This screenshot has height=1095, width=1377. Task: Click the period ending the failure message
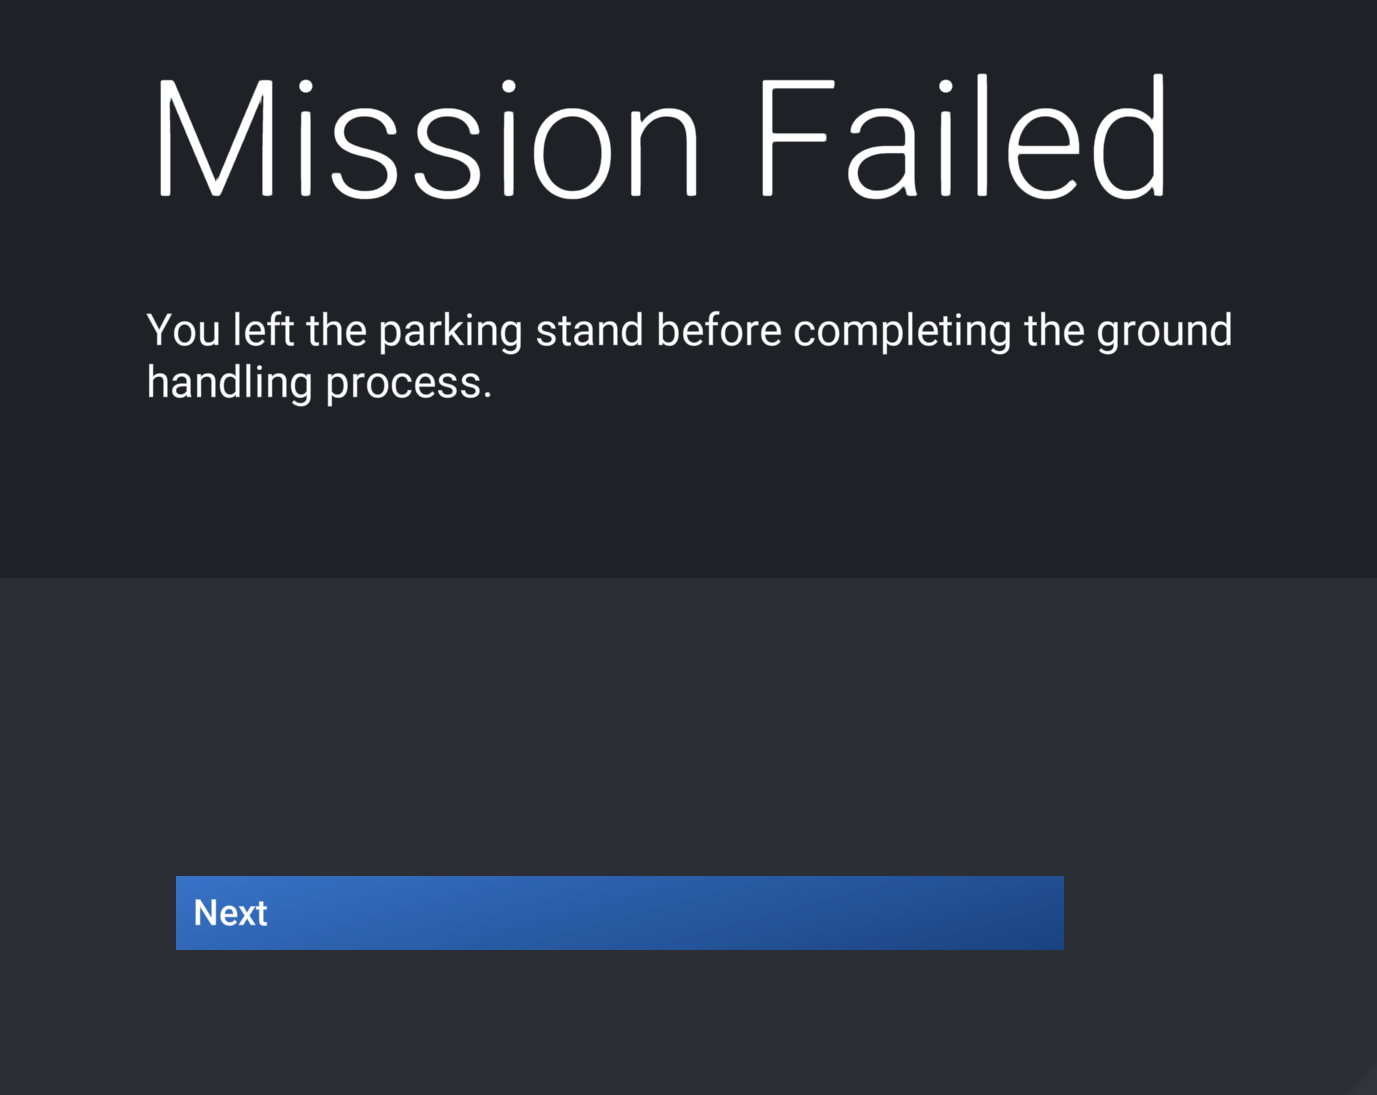pos(487,396)
